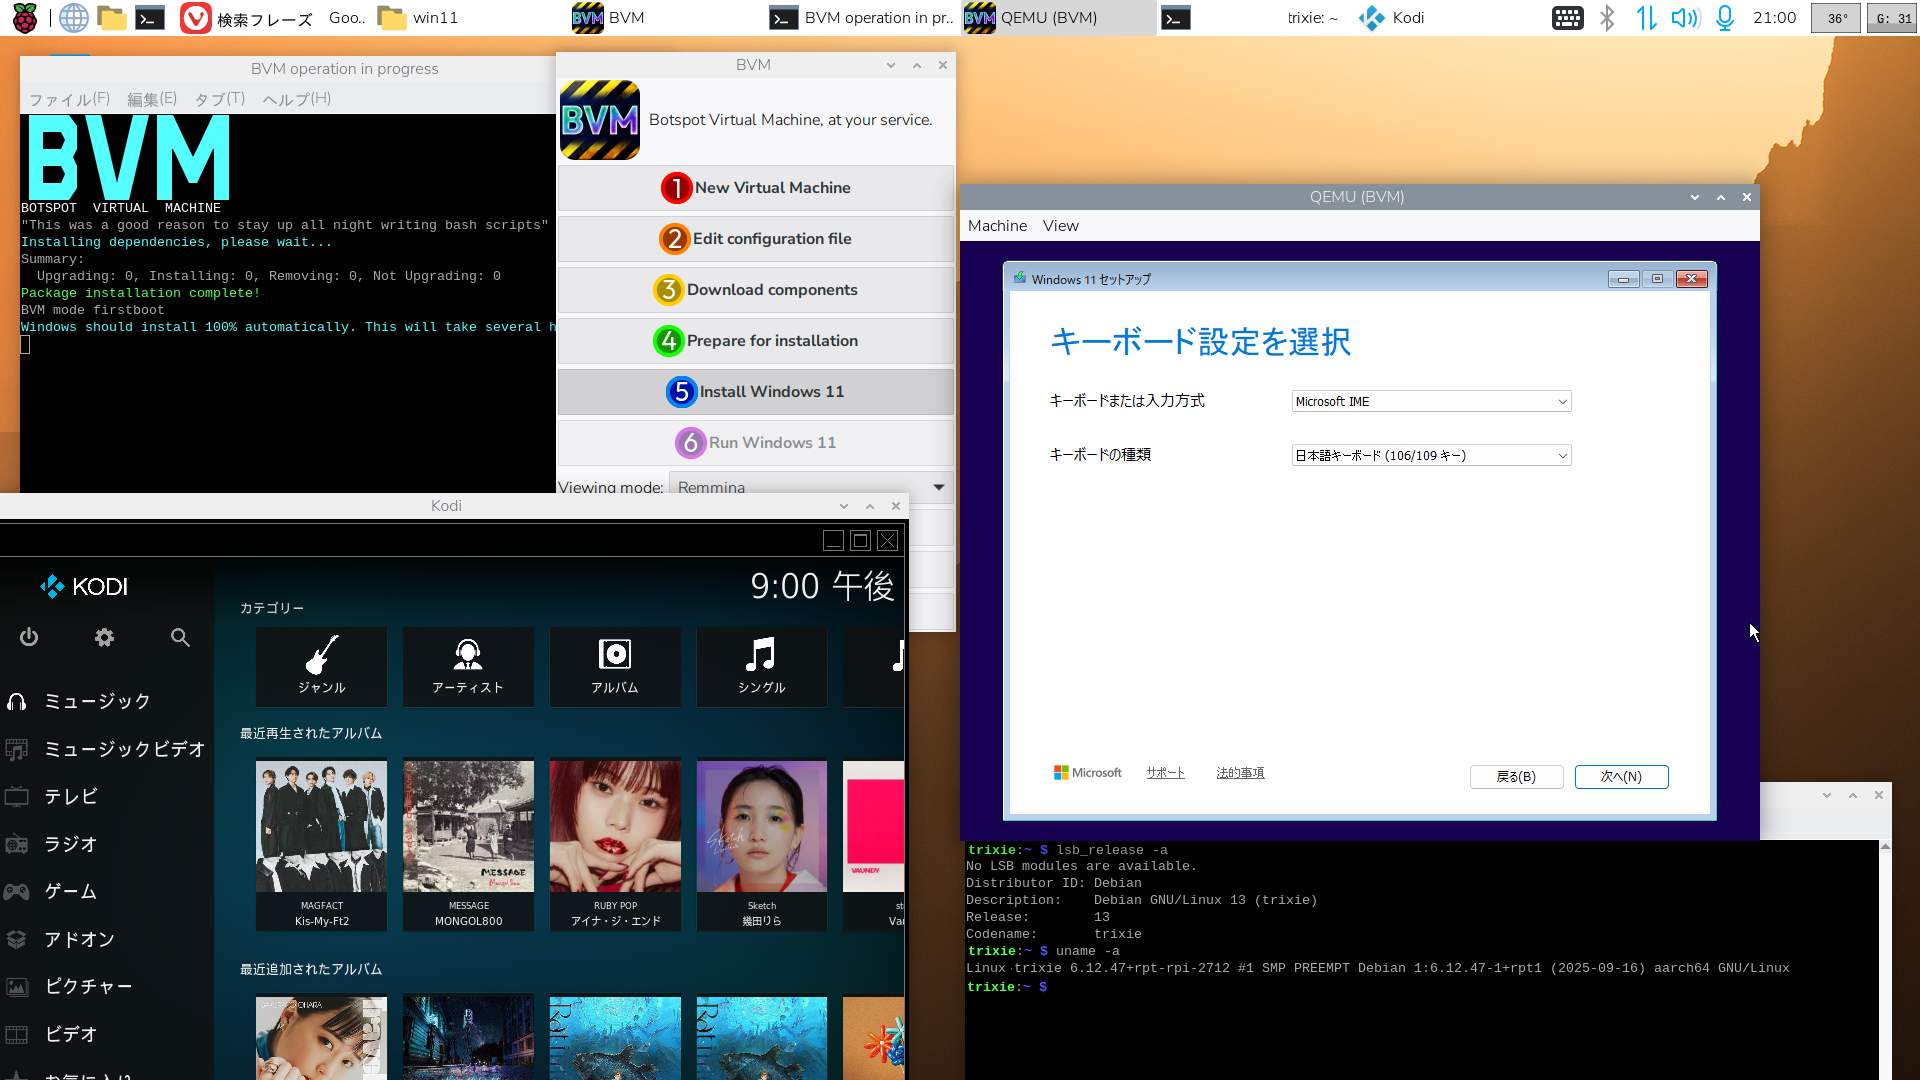This screenshot has width=1920, height=1080.
Task: Mute volume via taskbar speaker icon
Action: pyautogui.click(x=1685, y=18)
